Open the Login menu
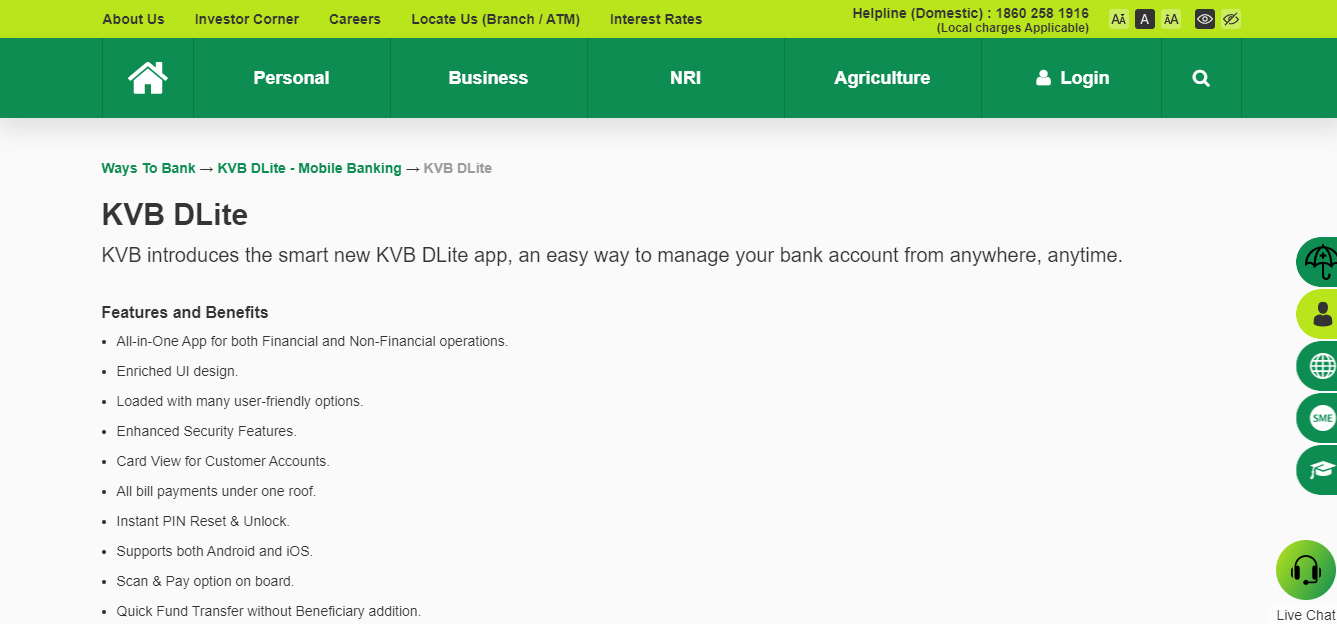Screen dimensions: 1337x624 tap(1072, 78)
